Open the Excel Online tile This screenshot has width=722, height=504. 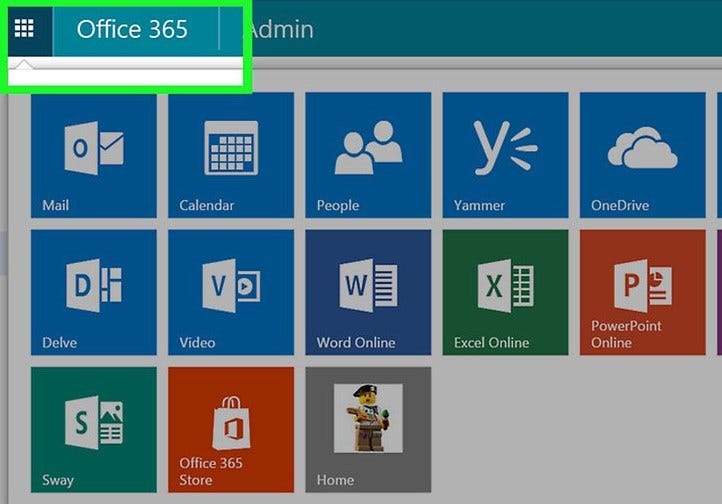[506, 292]
